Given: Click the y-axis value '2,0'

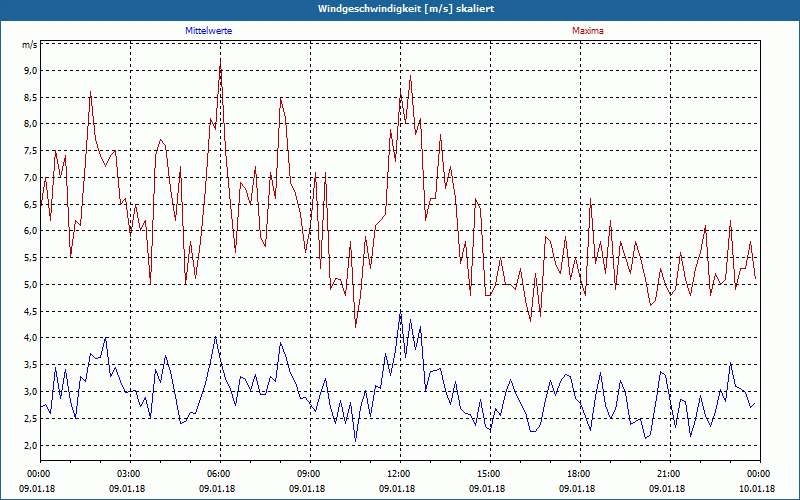Looking at the screenshot, I should pos(31,445).
